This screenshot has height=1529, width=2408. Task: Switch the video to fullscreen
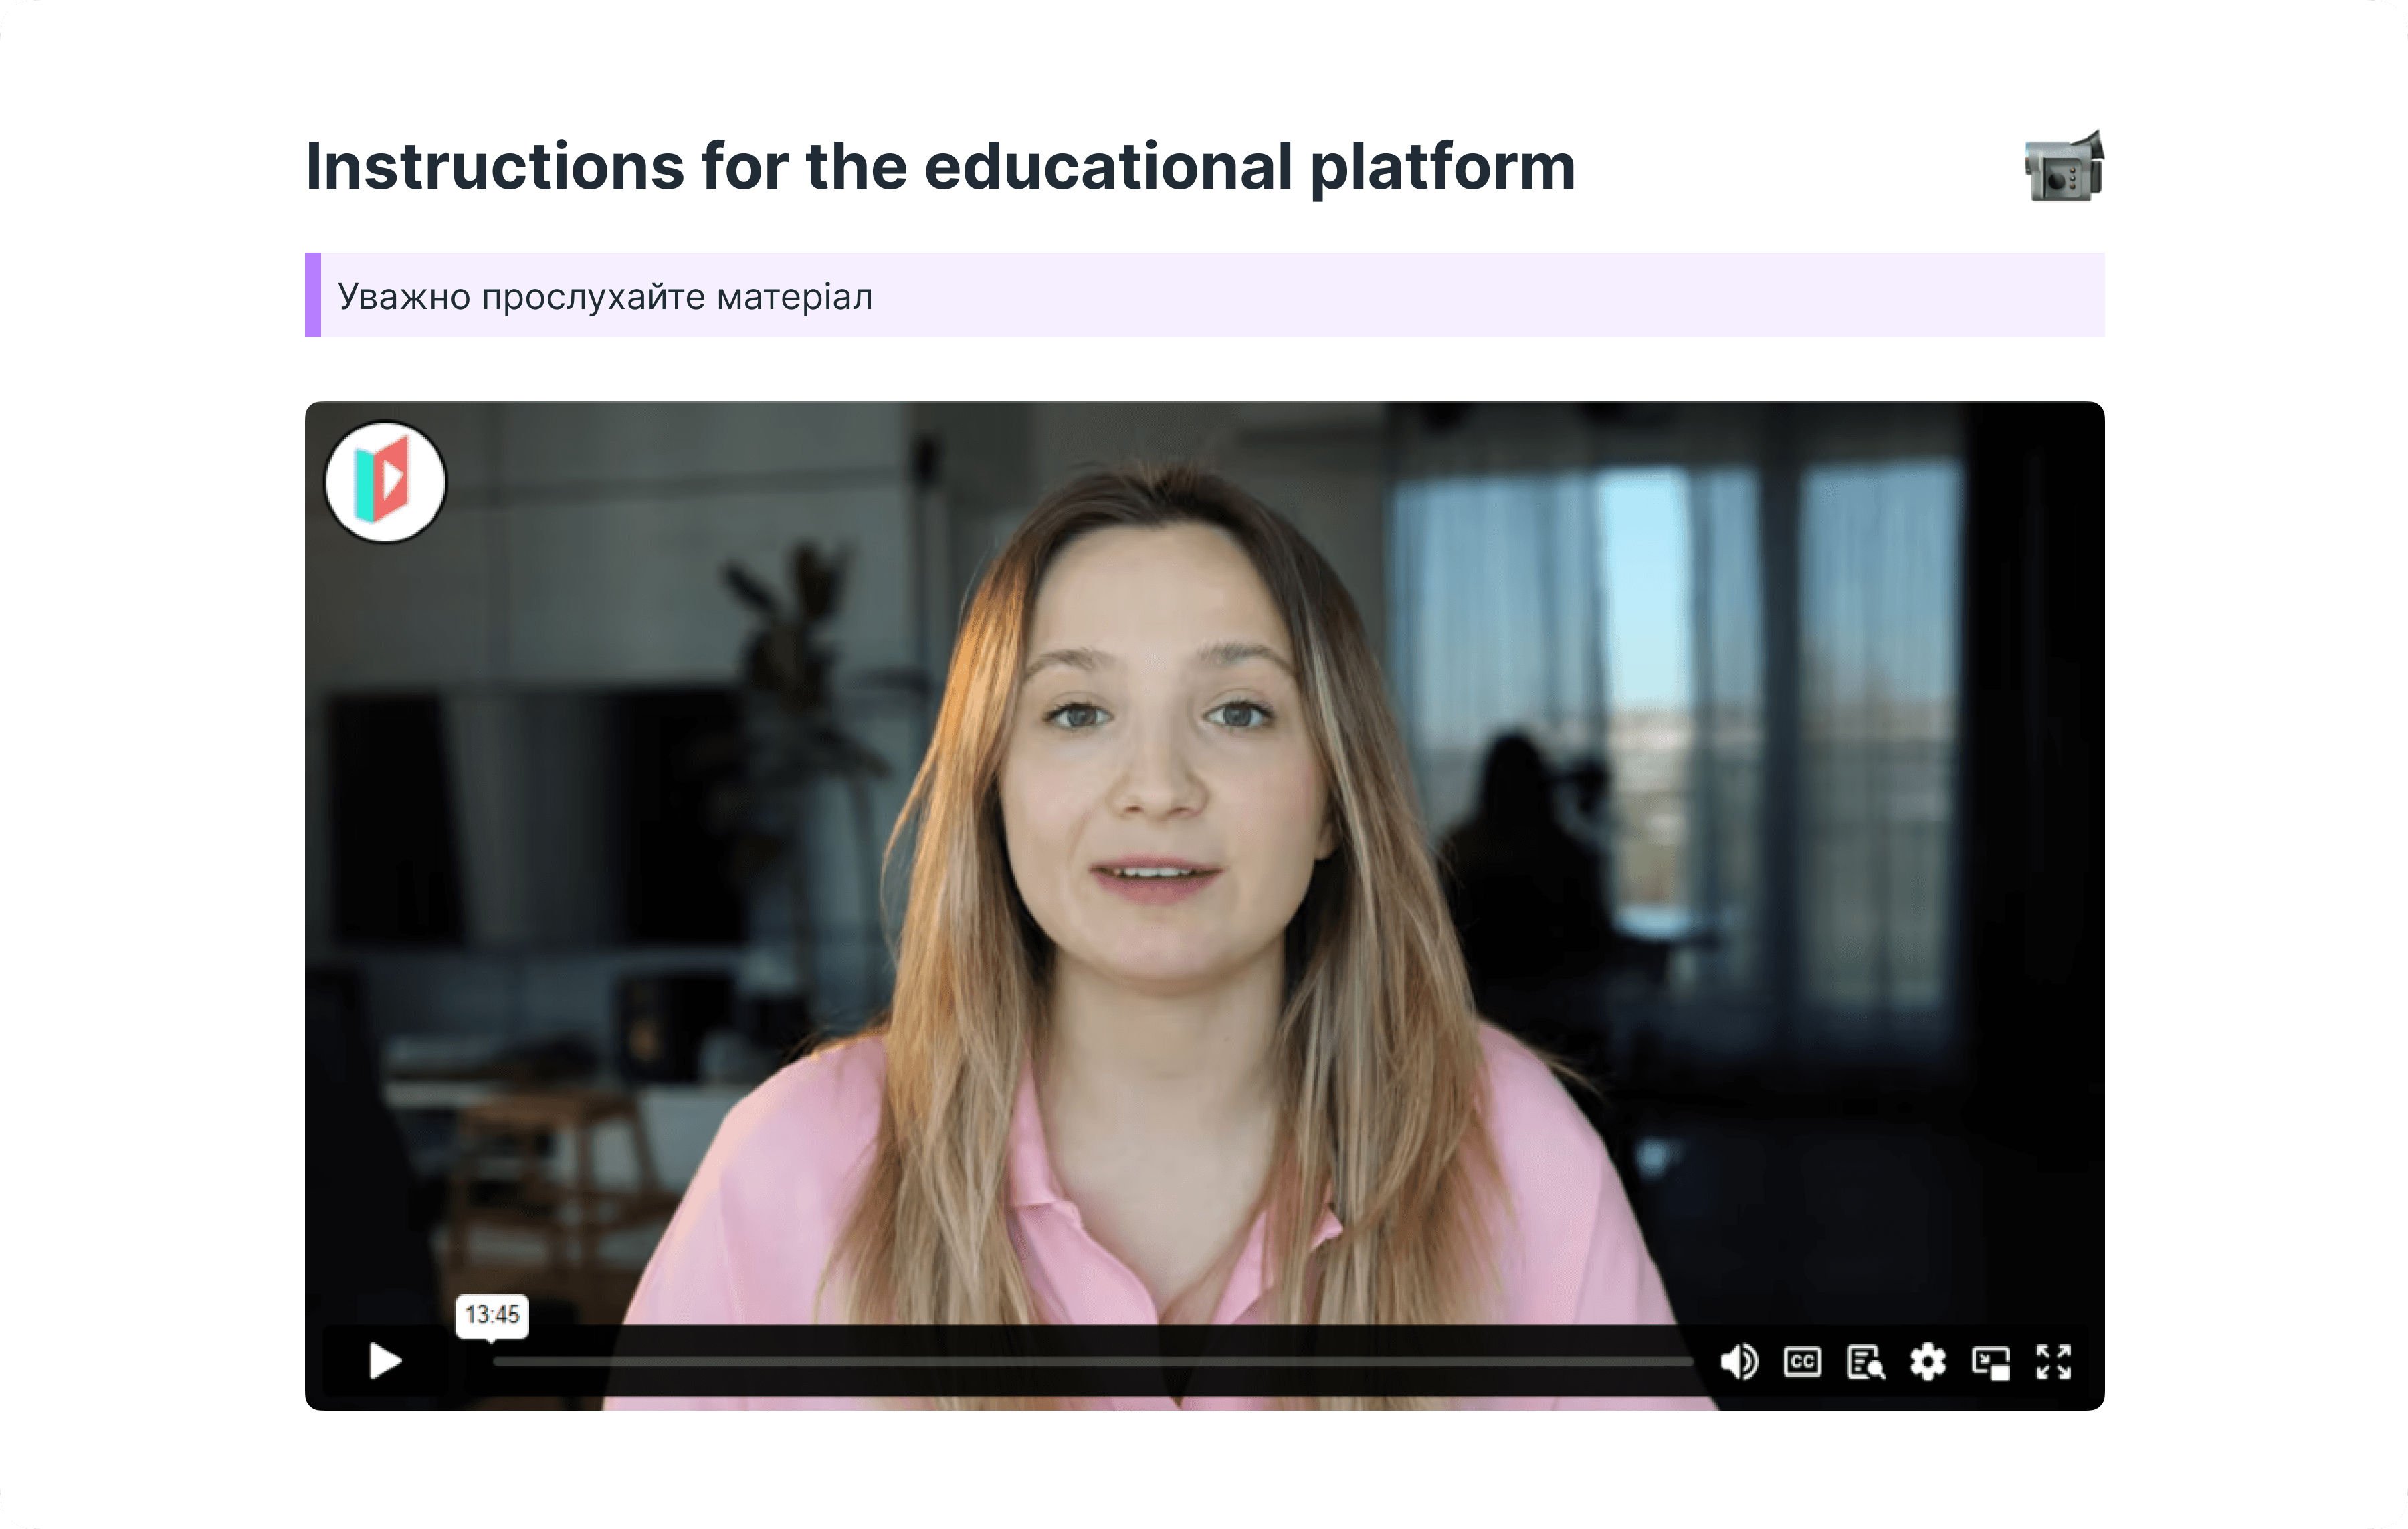[2053, 1361]
